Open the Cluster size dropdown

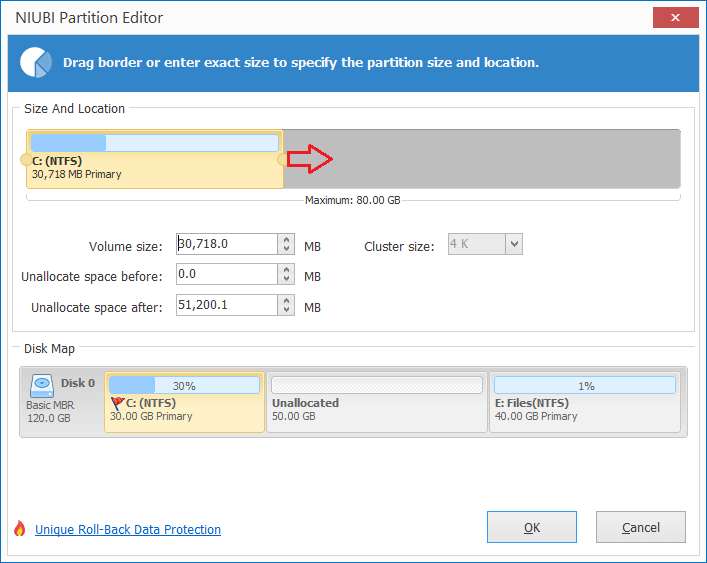tap(514, 244)
